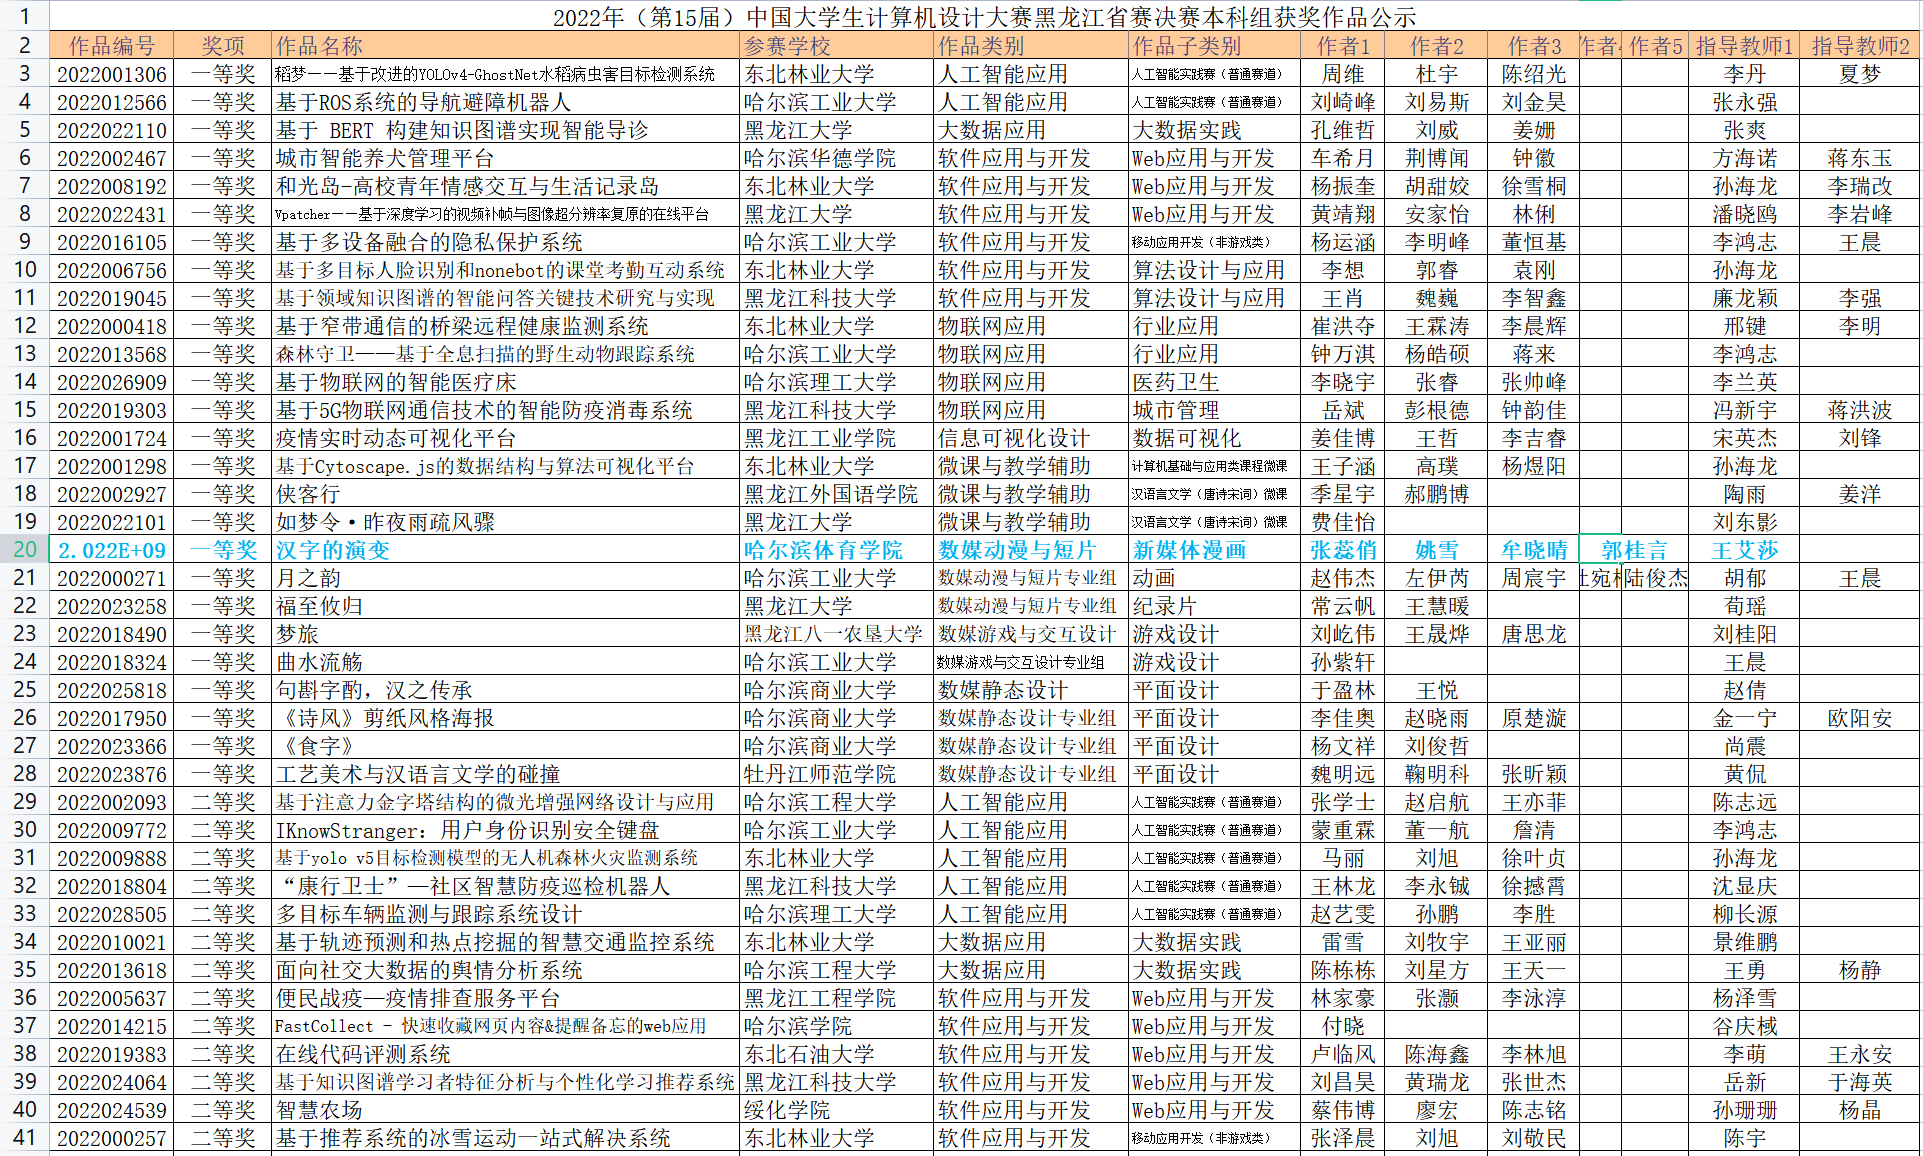Image resolution: width=1923 pixels, height=1156 pixels.
Task: Select the 哈尔滨体育学院 cell
Action: (823, 550)
